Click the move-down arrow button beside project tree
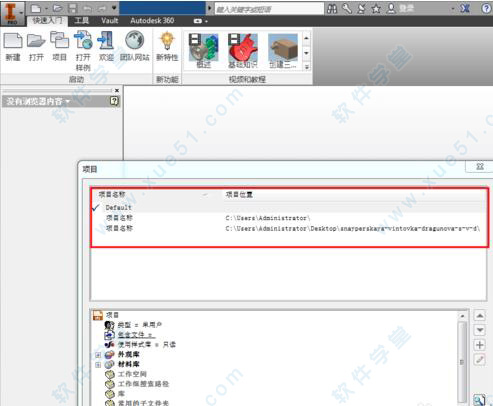Viewport: 493px width, 406px height. click(480, 330)
